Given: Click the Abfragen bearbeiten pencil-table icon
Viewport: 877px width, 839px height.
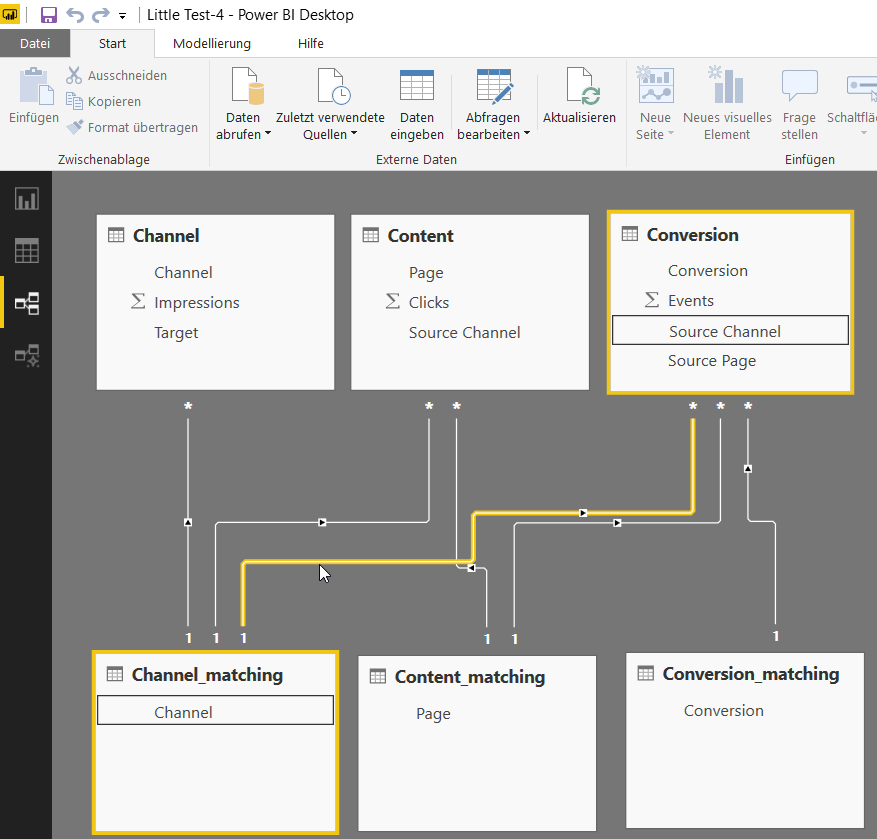Looking at the screenshot, I should coord(494,86).
